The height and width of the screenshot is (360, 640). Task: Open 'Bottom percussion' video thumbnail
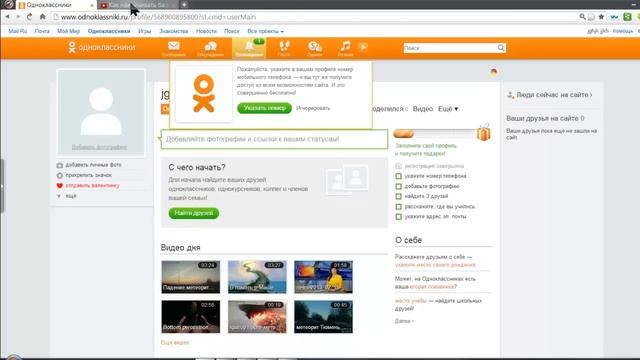(191, 317)
